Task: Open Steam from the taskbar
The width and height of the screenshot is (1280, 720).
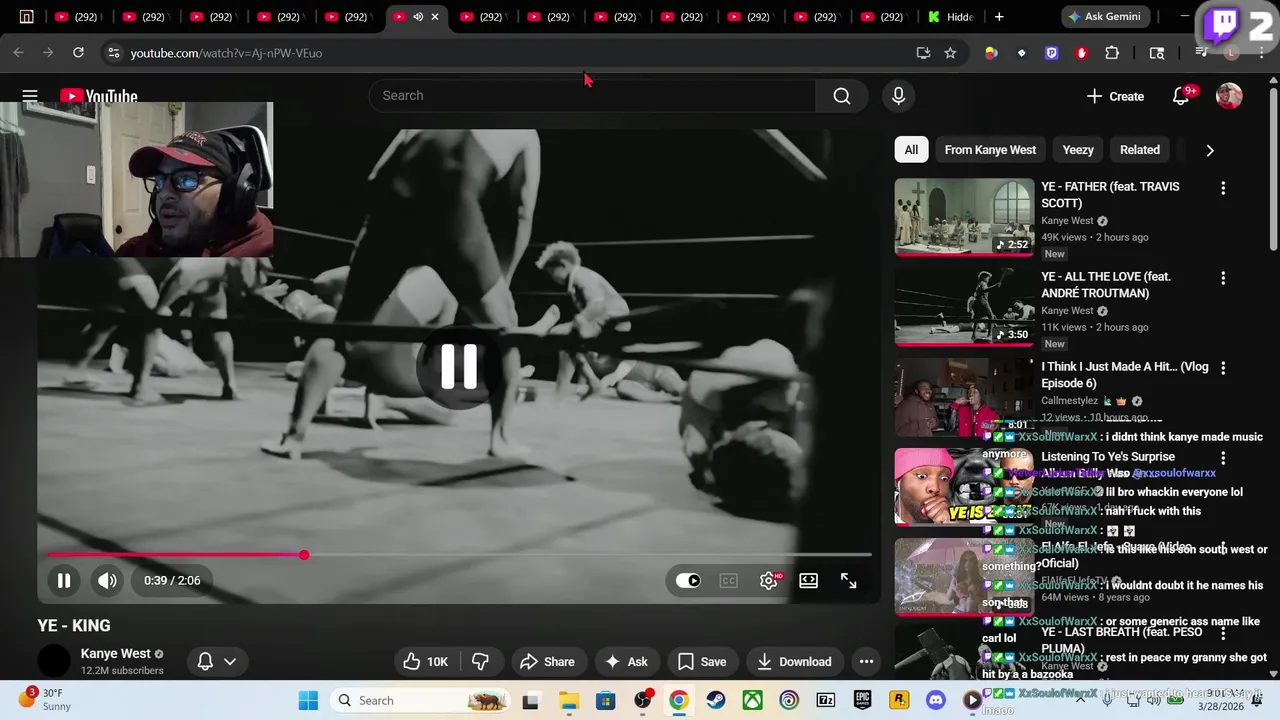Action: (x=716, y=700)
